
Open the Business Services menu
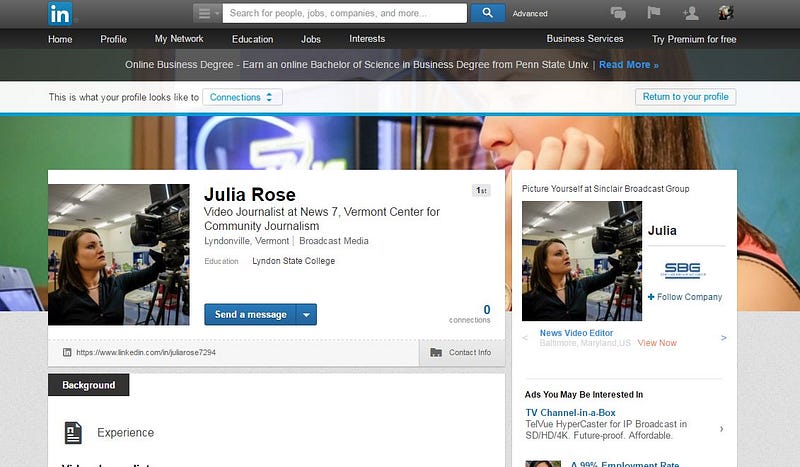585,39
